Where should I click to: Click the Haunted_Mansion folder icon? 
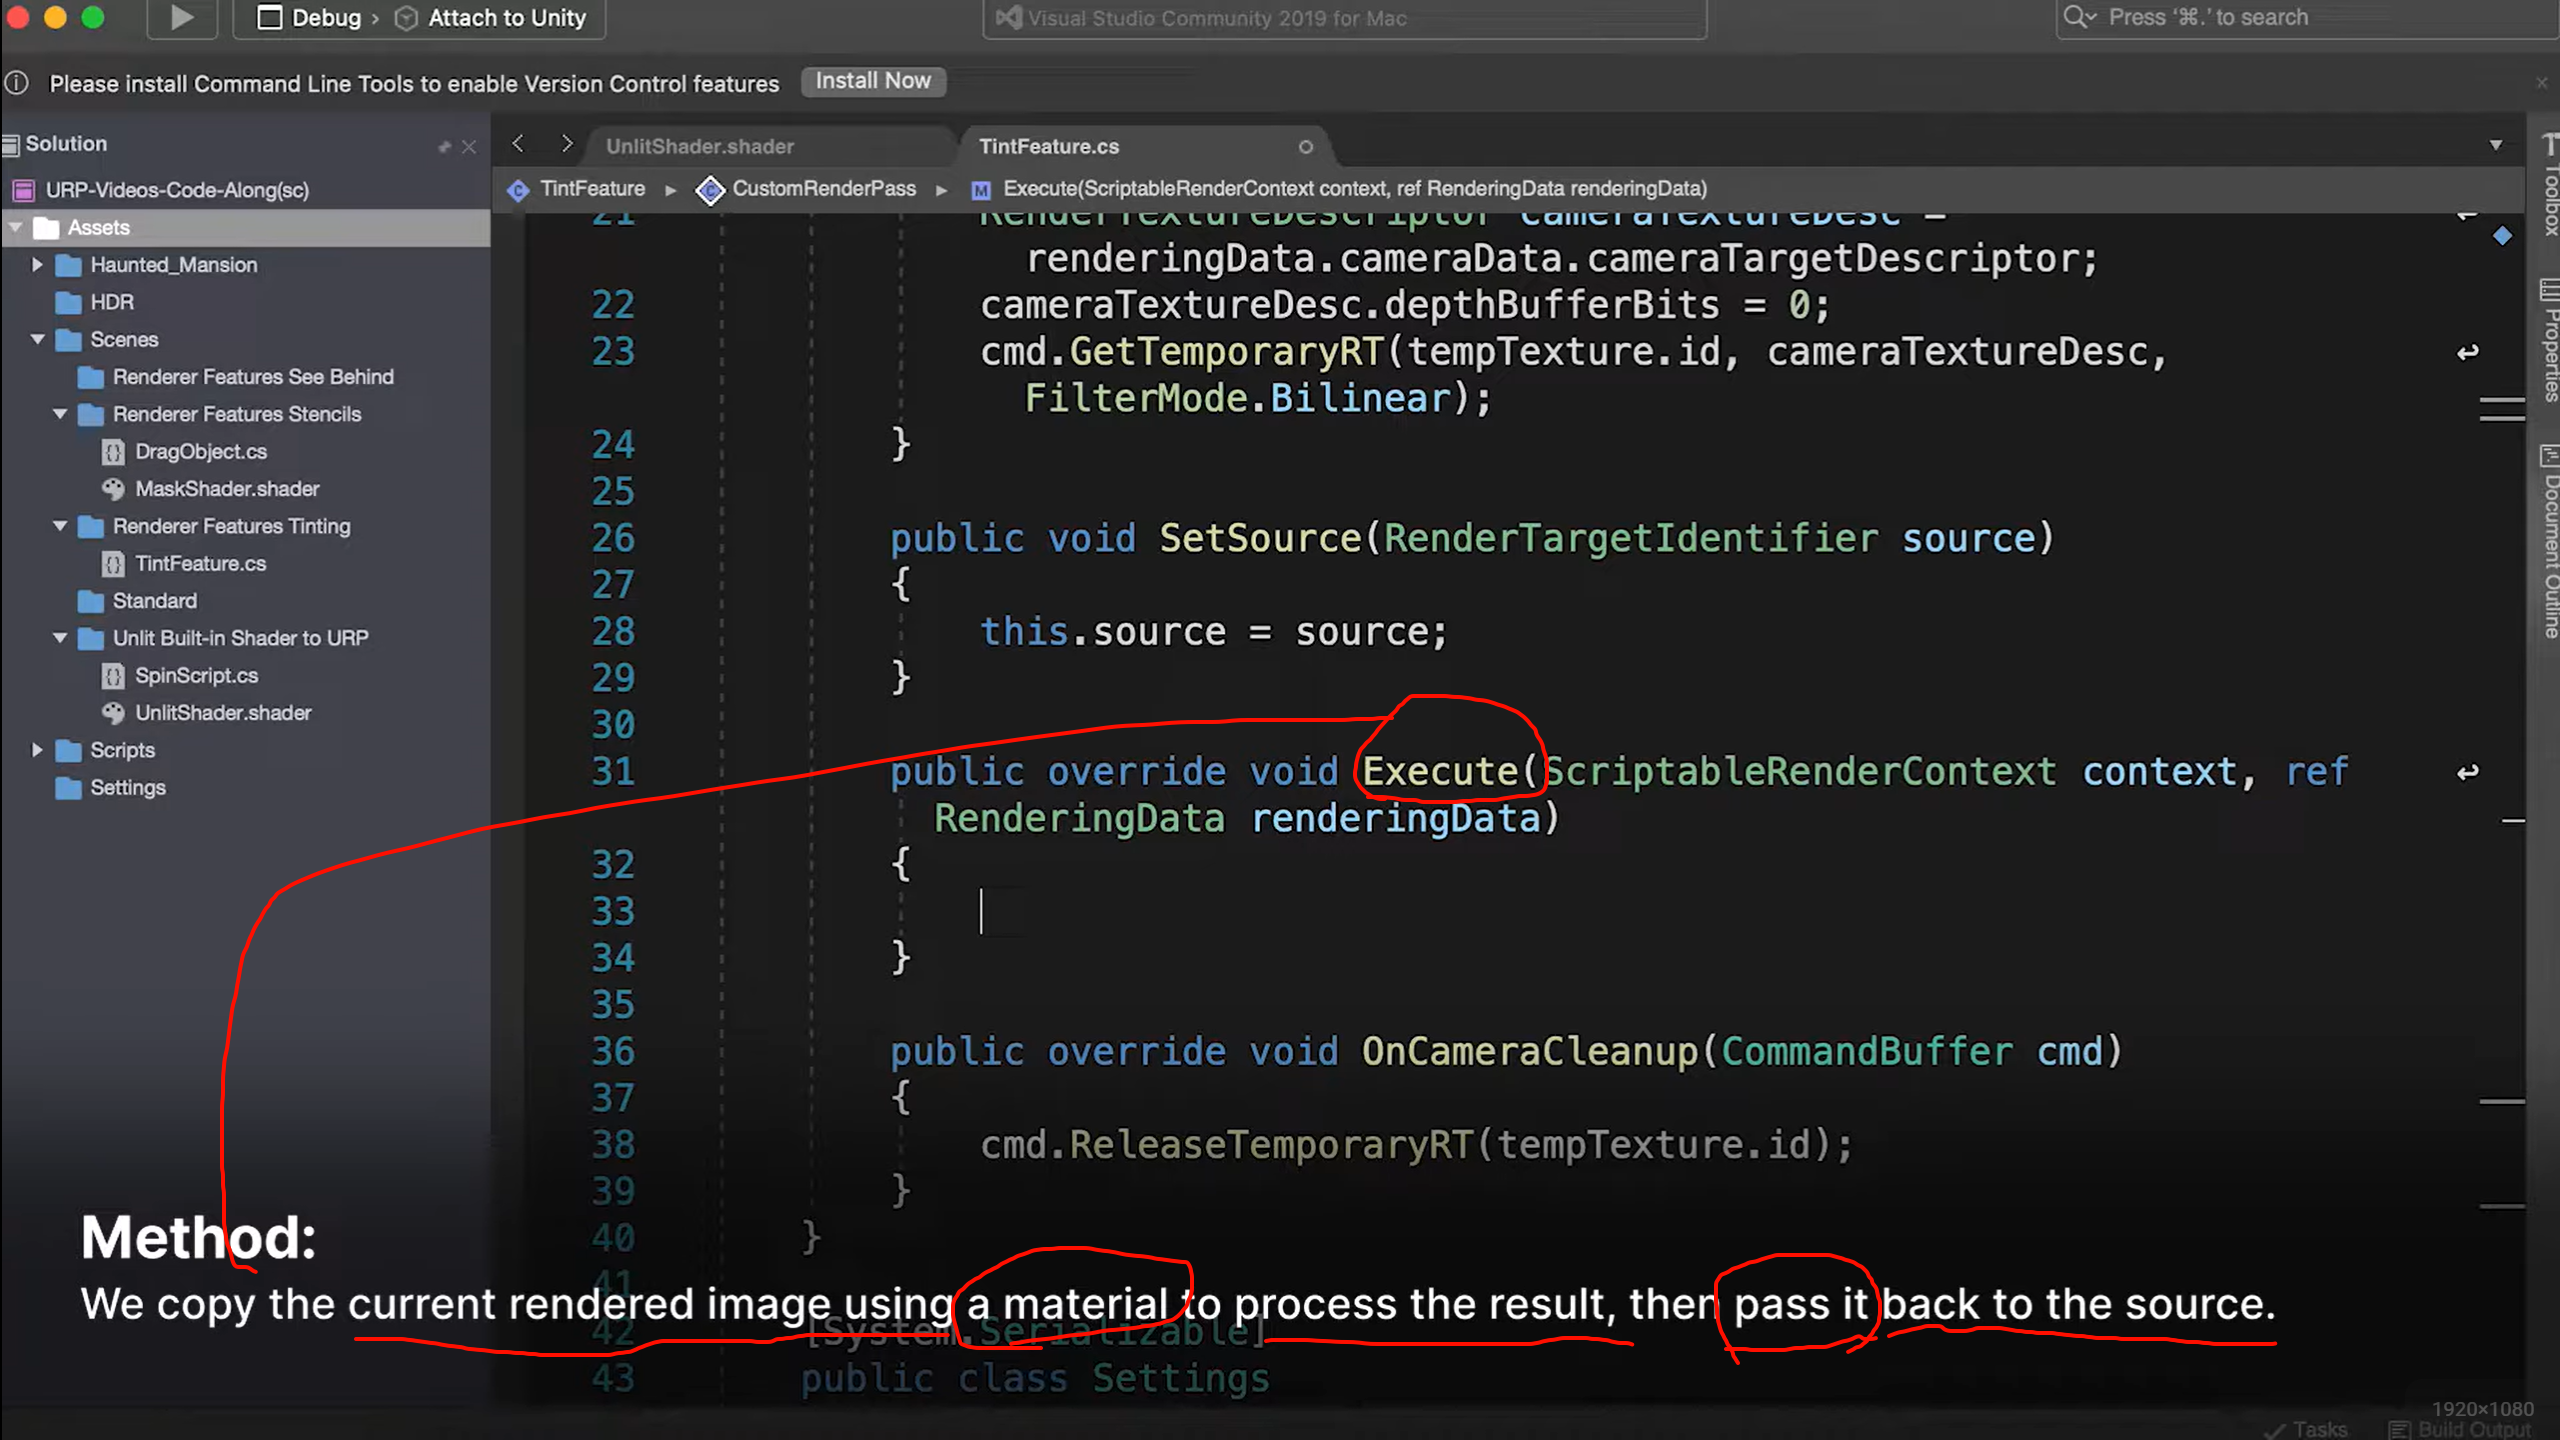pos(68,265)
